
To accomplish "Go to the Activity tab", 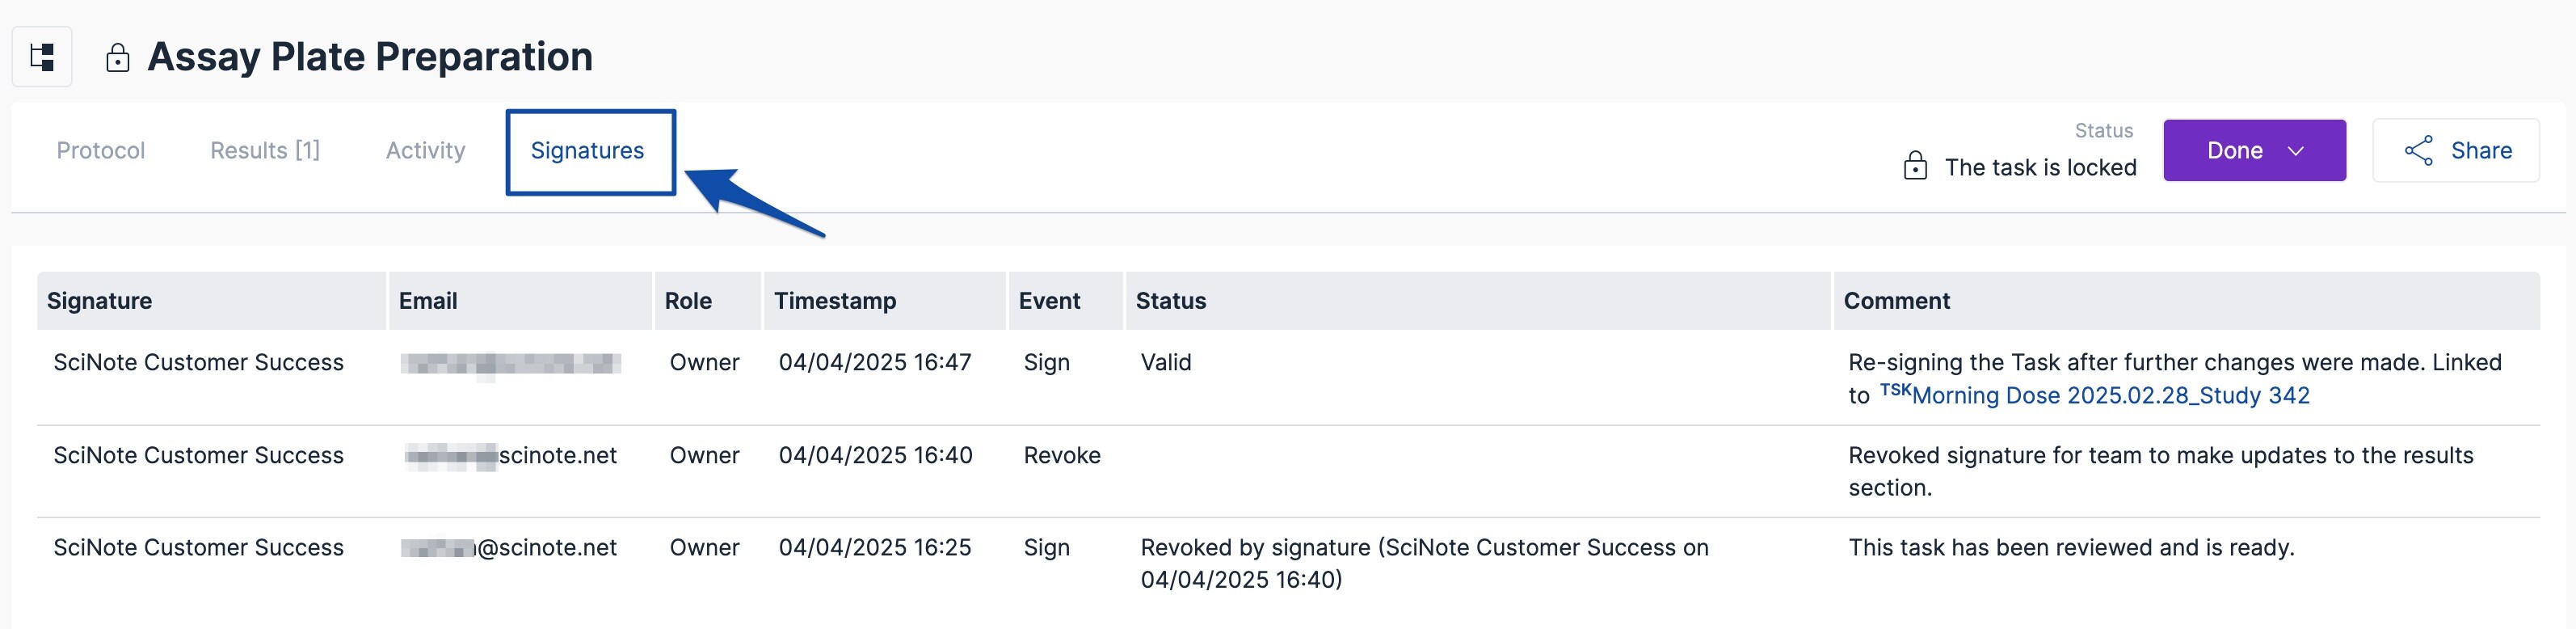I will [x=426, y=151].
